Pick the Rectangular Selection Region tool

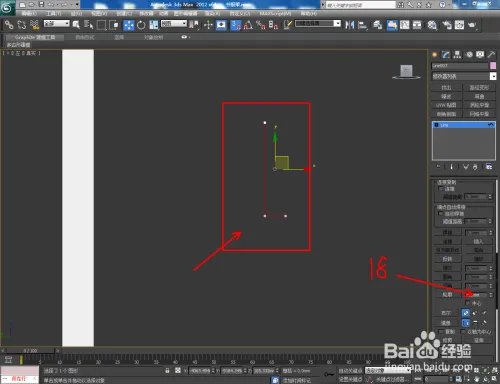pos(101,25)
